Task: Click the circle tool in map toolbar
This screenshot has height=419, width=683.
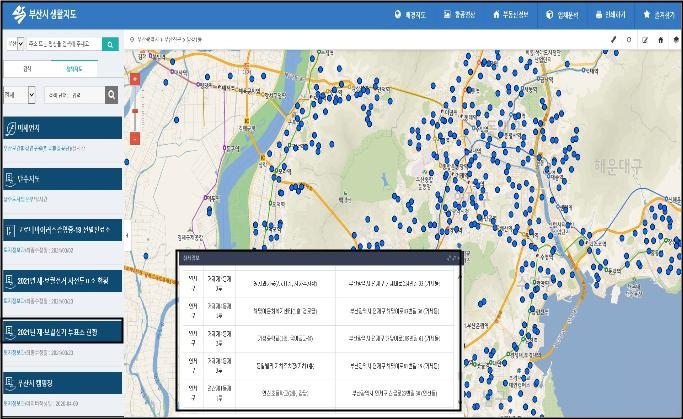Action: pos(628,40)
